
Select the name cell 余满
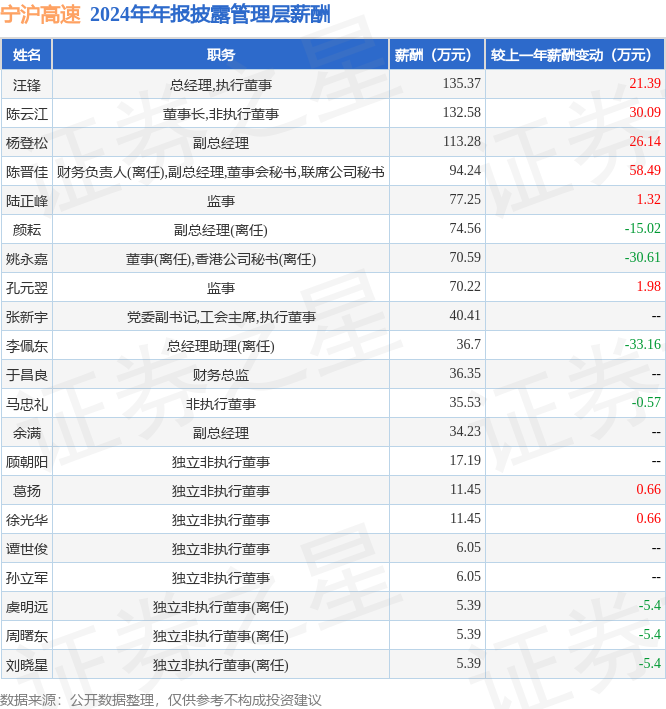coord(27,432)
